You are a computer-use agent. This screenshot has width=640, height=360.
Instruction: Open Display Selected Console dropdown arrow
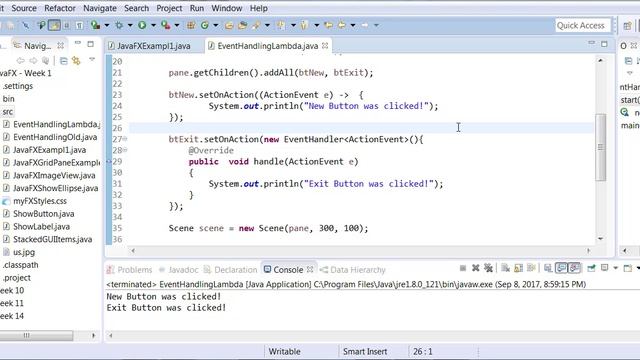coord(616,268)
